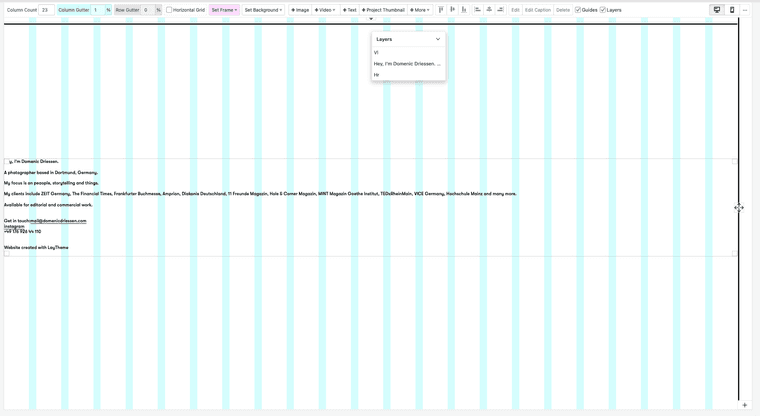
Task: Open the three-dots overflow menu
Action: (x=745, y=10)
